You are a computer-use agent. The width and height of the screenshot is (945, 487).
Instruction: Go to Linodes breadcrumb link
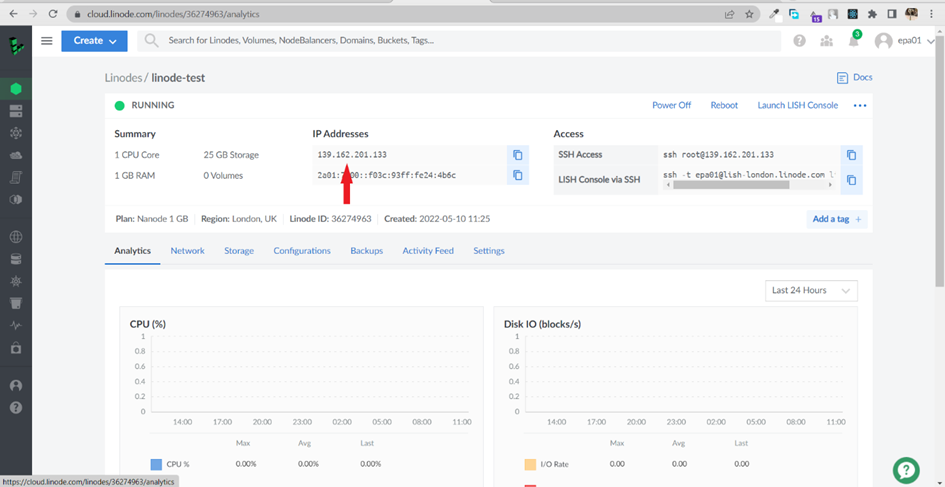pyautogui.click(x=122, y=78)
